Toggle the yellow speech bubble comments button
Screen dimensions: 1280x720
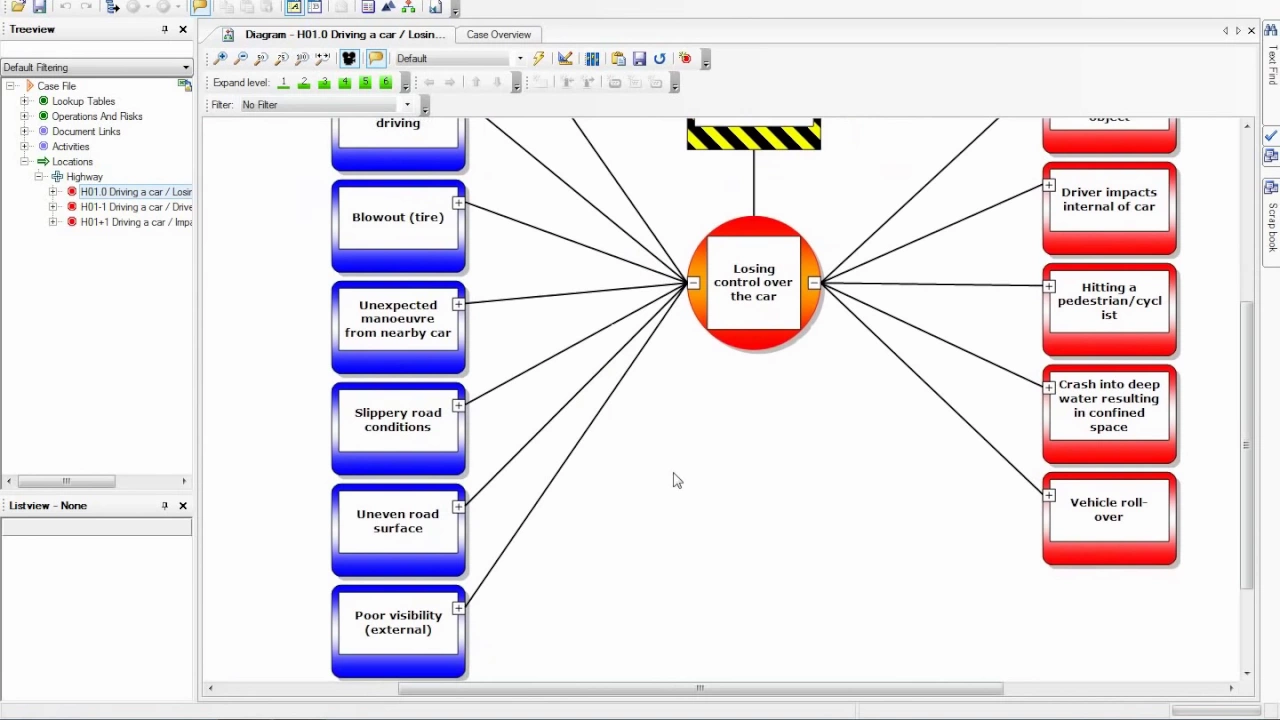pos(376,59)
